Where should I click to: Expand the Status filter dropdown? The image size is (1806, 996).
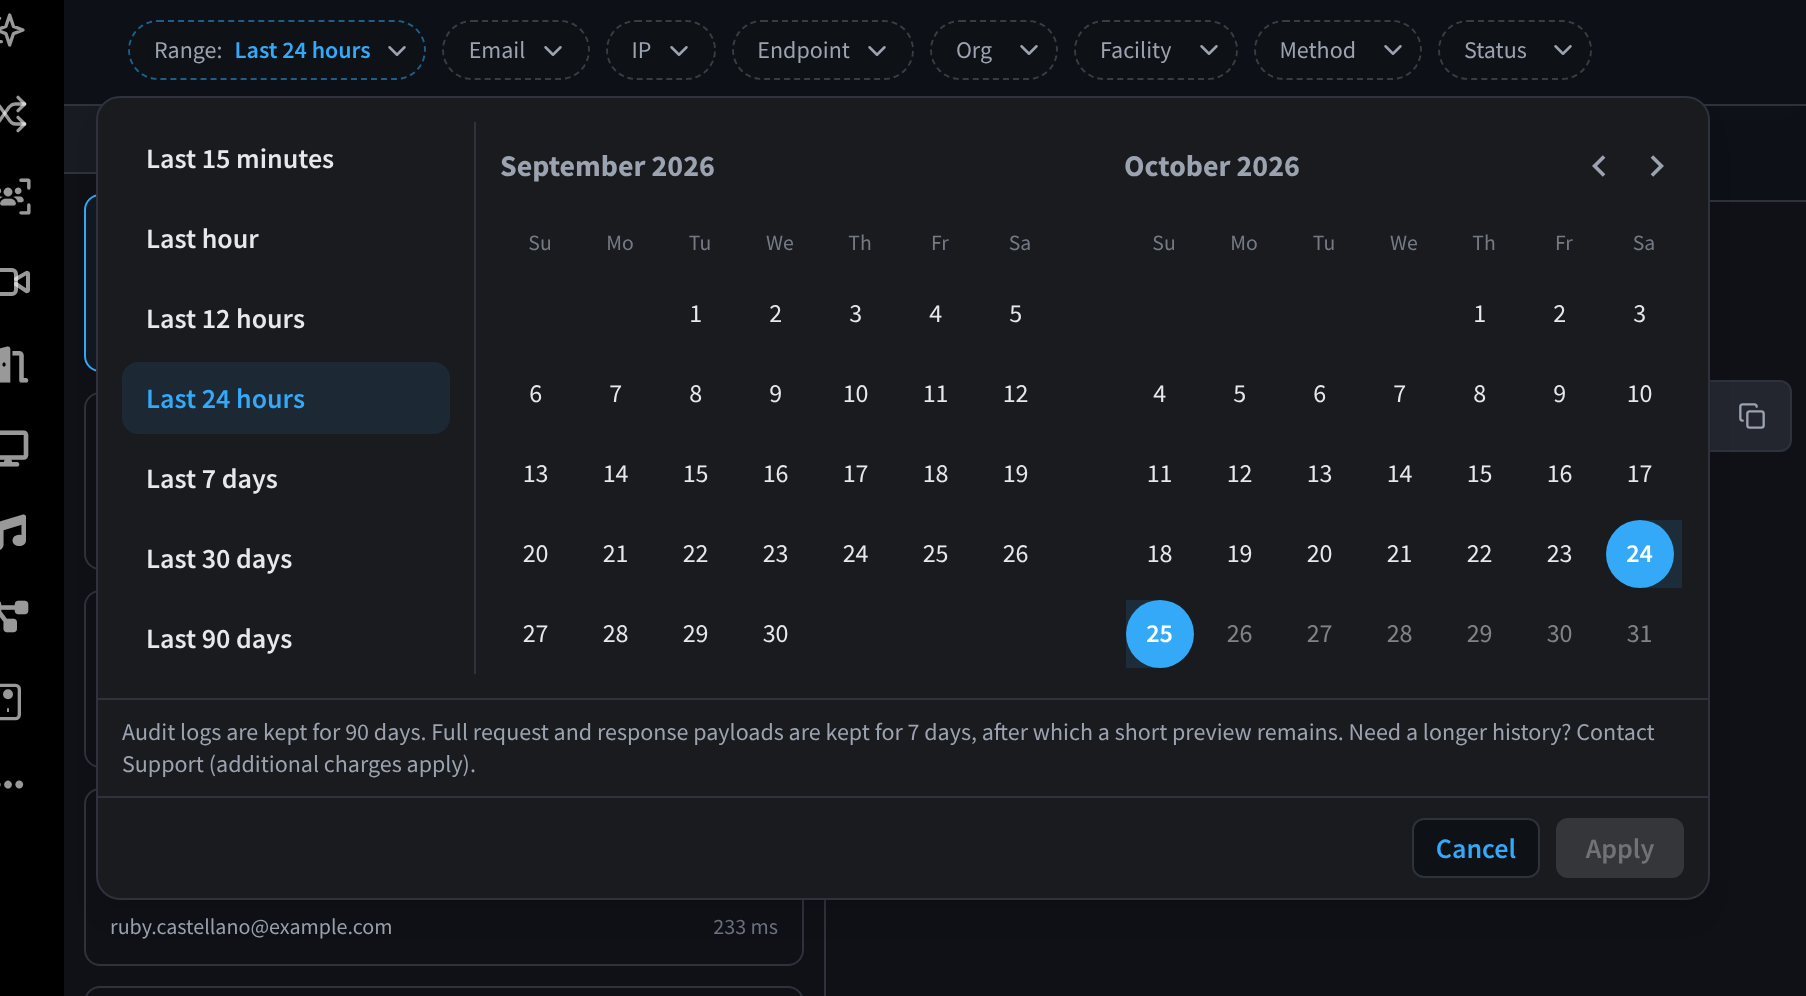coord(1514,50)
